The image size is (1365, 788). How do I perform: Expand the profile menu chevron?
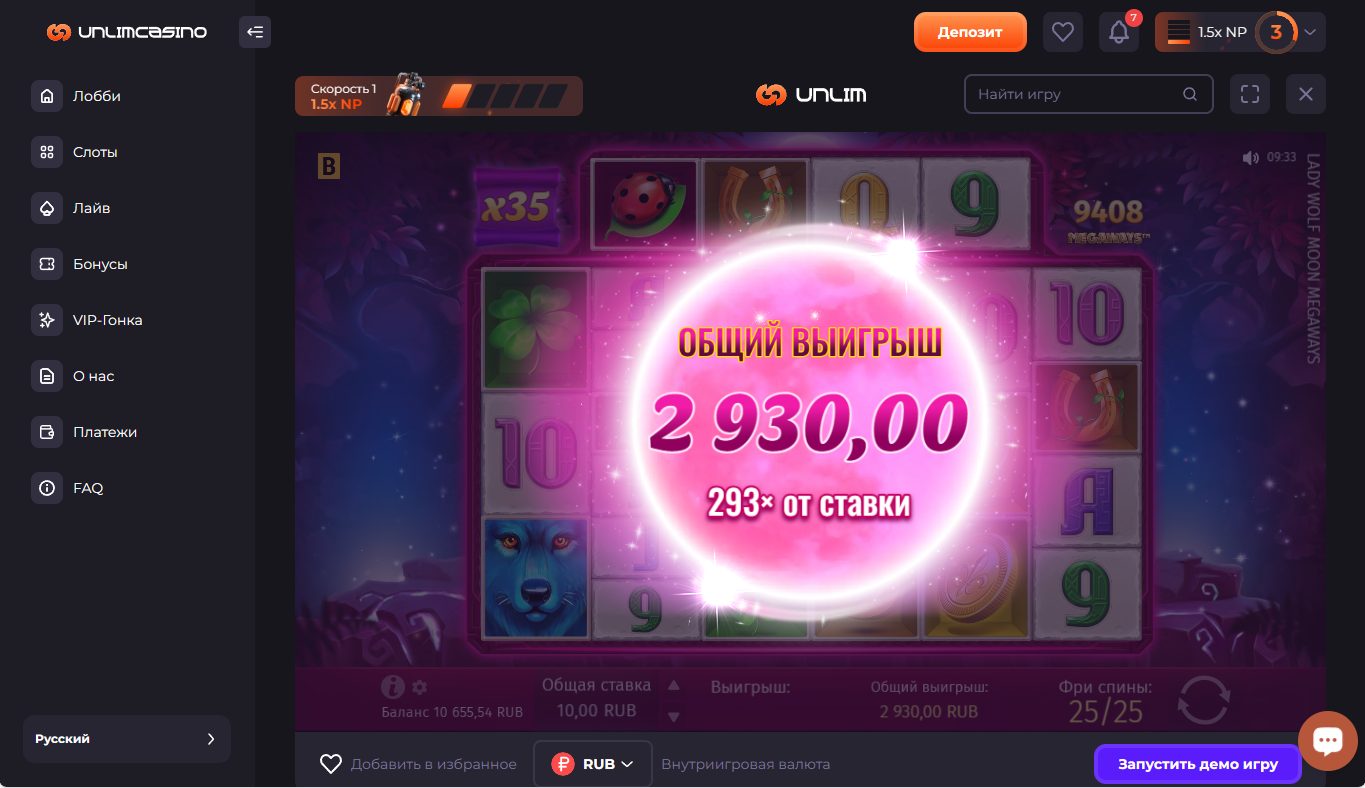point(1310,32)
